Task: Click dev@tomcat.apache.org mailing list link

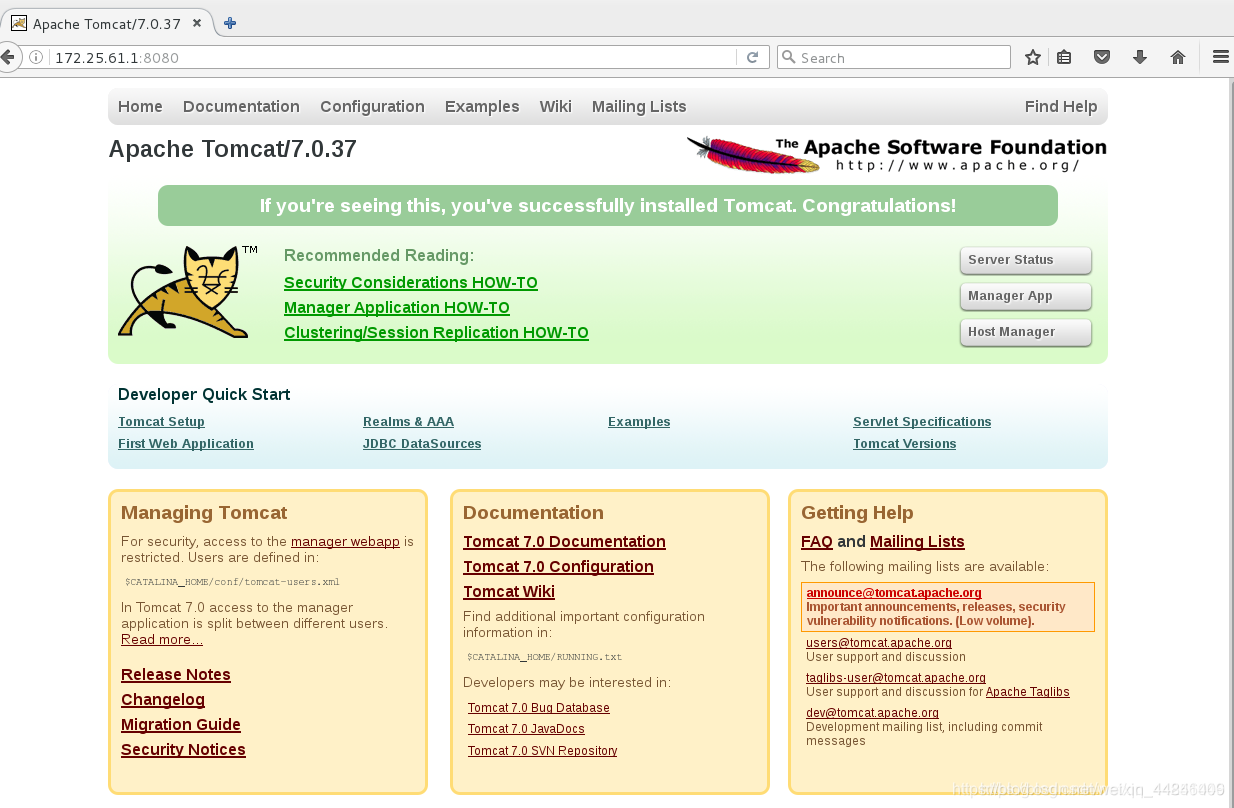Action: tap(872, 713)
